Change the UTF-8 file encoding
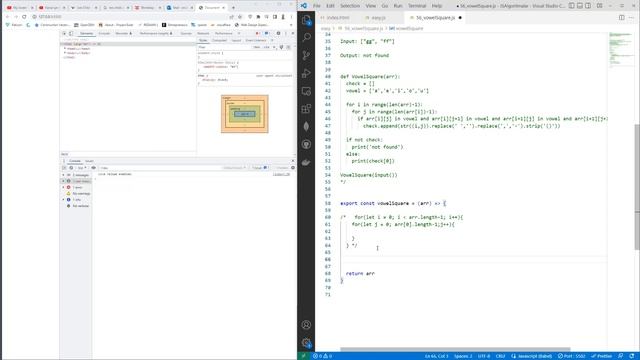This screenshot has height=360, width=640. pyautogui.click(x=484, y=356)
